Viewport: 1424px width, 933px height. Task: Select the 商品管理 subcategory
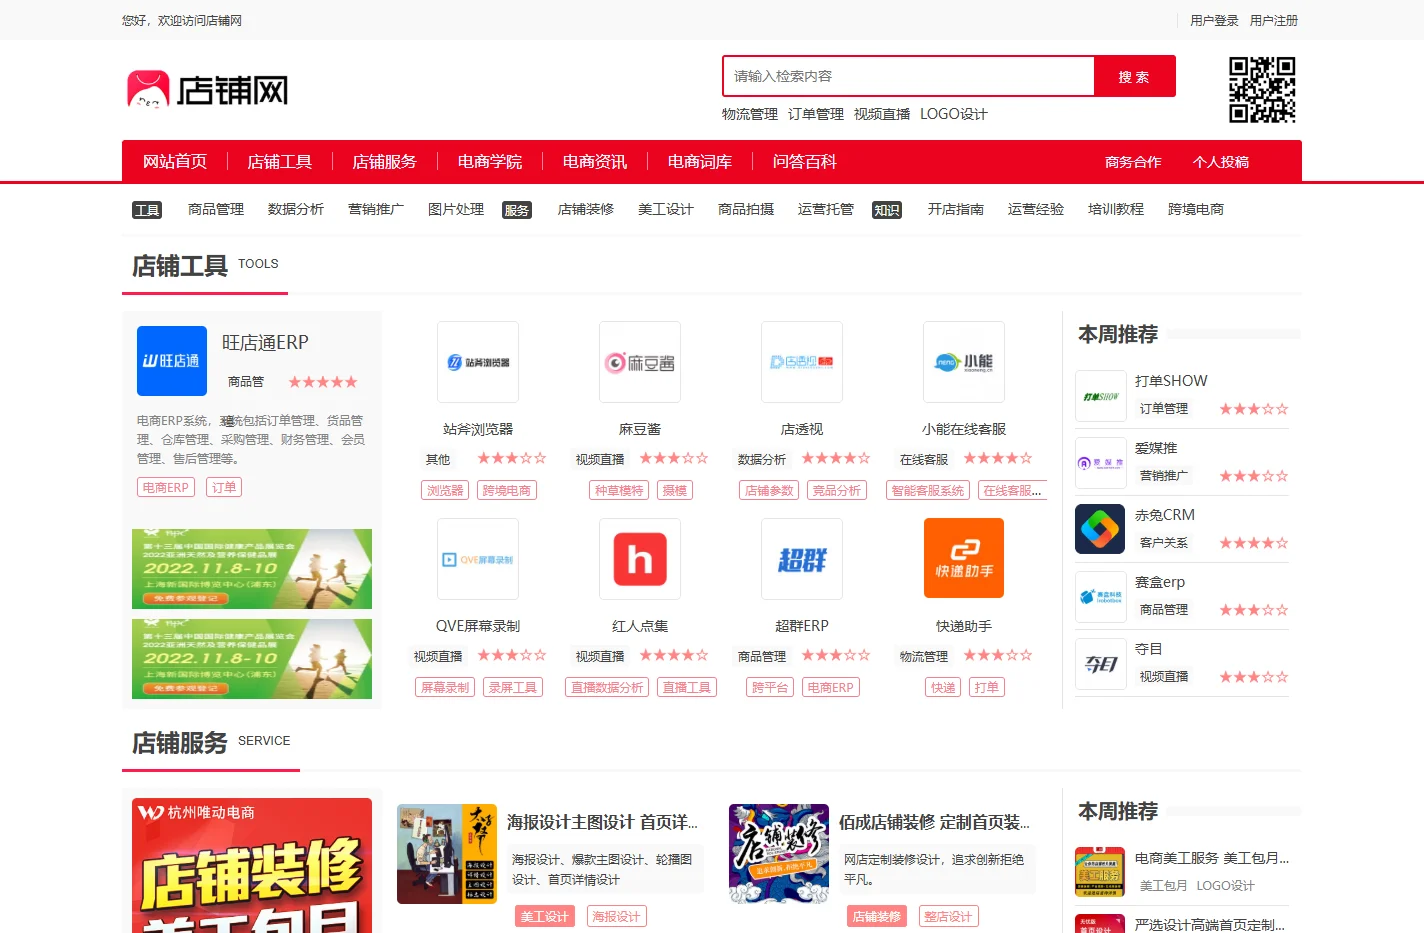click(216, 209)
